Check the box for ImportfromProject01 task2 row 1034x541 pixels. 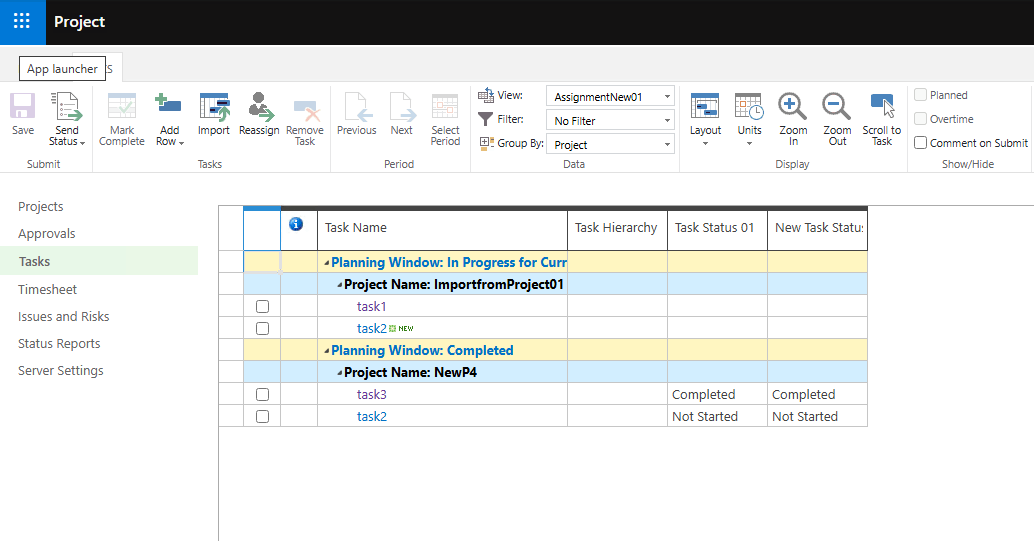point(262,329)
